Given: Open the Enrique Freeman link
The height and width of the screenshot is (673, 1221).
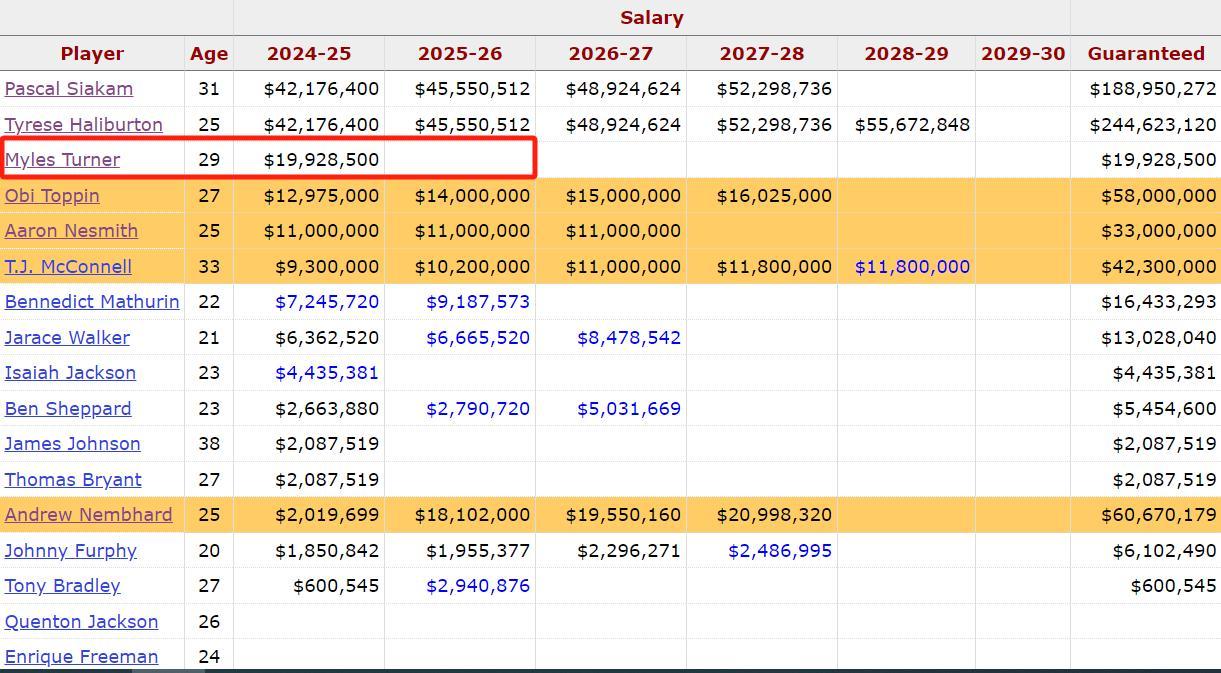Looking at the screenshot, I should (81, 657).
